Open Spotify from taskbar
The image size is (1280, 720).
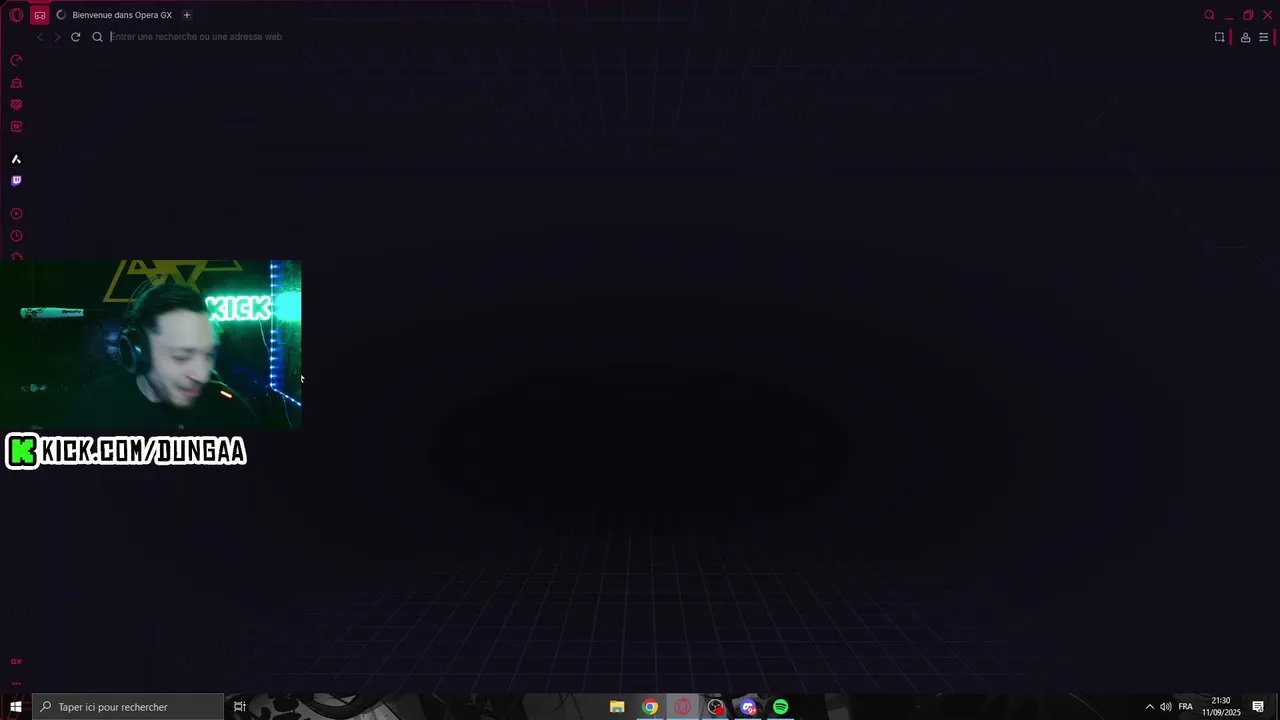[x=781, y=707]
